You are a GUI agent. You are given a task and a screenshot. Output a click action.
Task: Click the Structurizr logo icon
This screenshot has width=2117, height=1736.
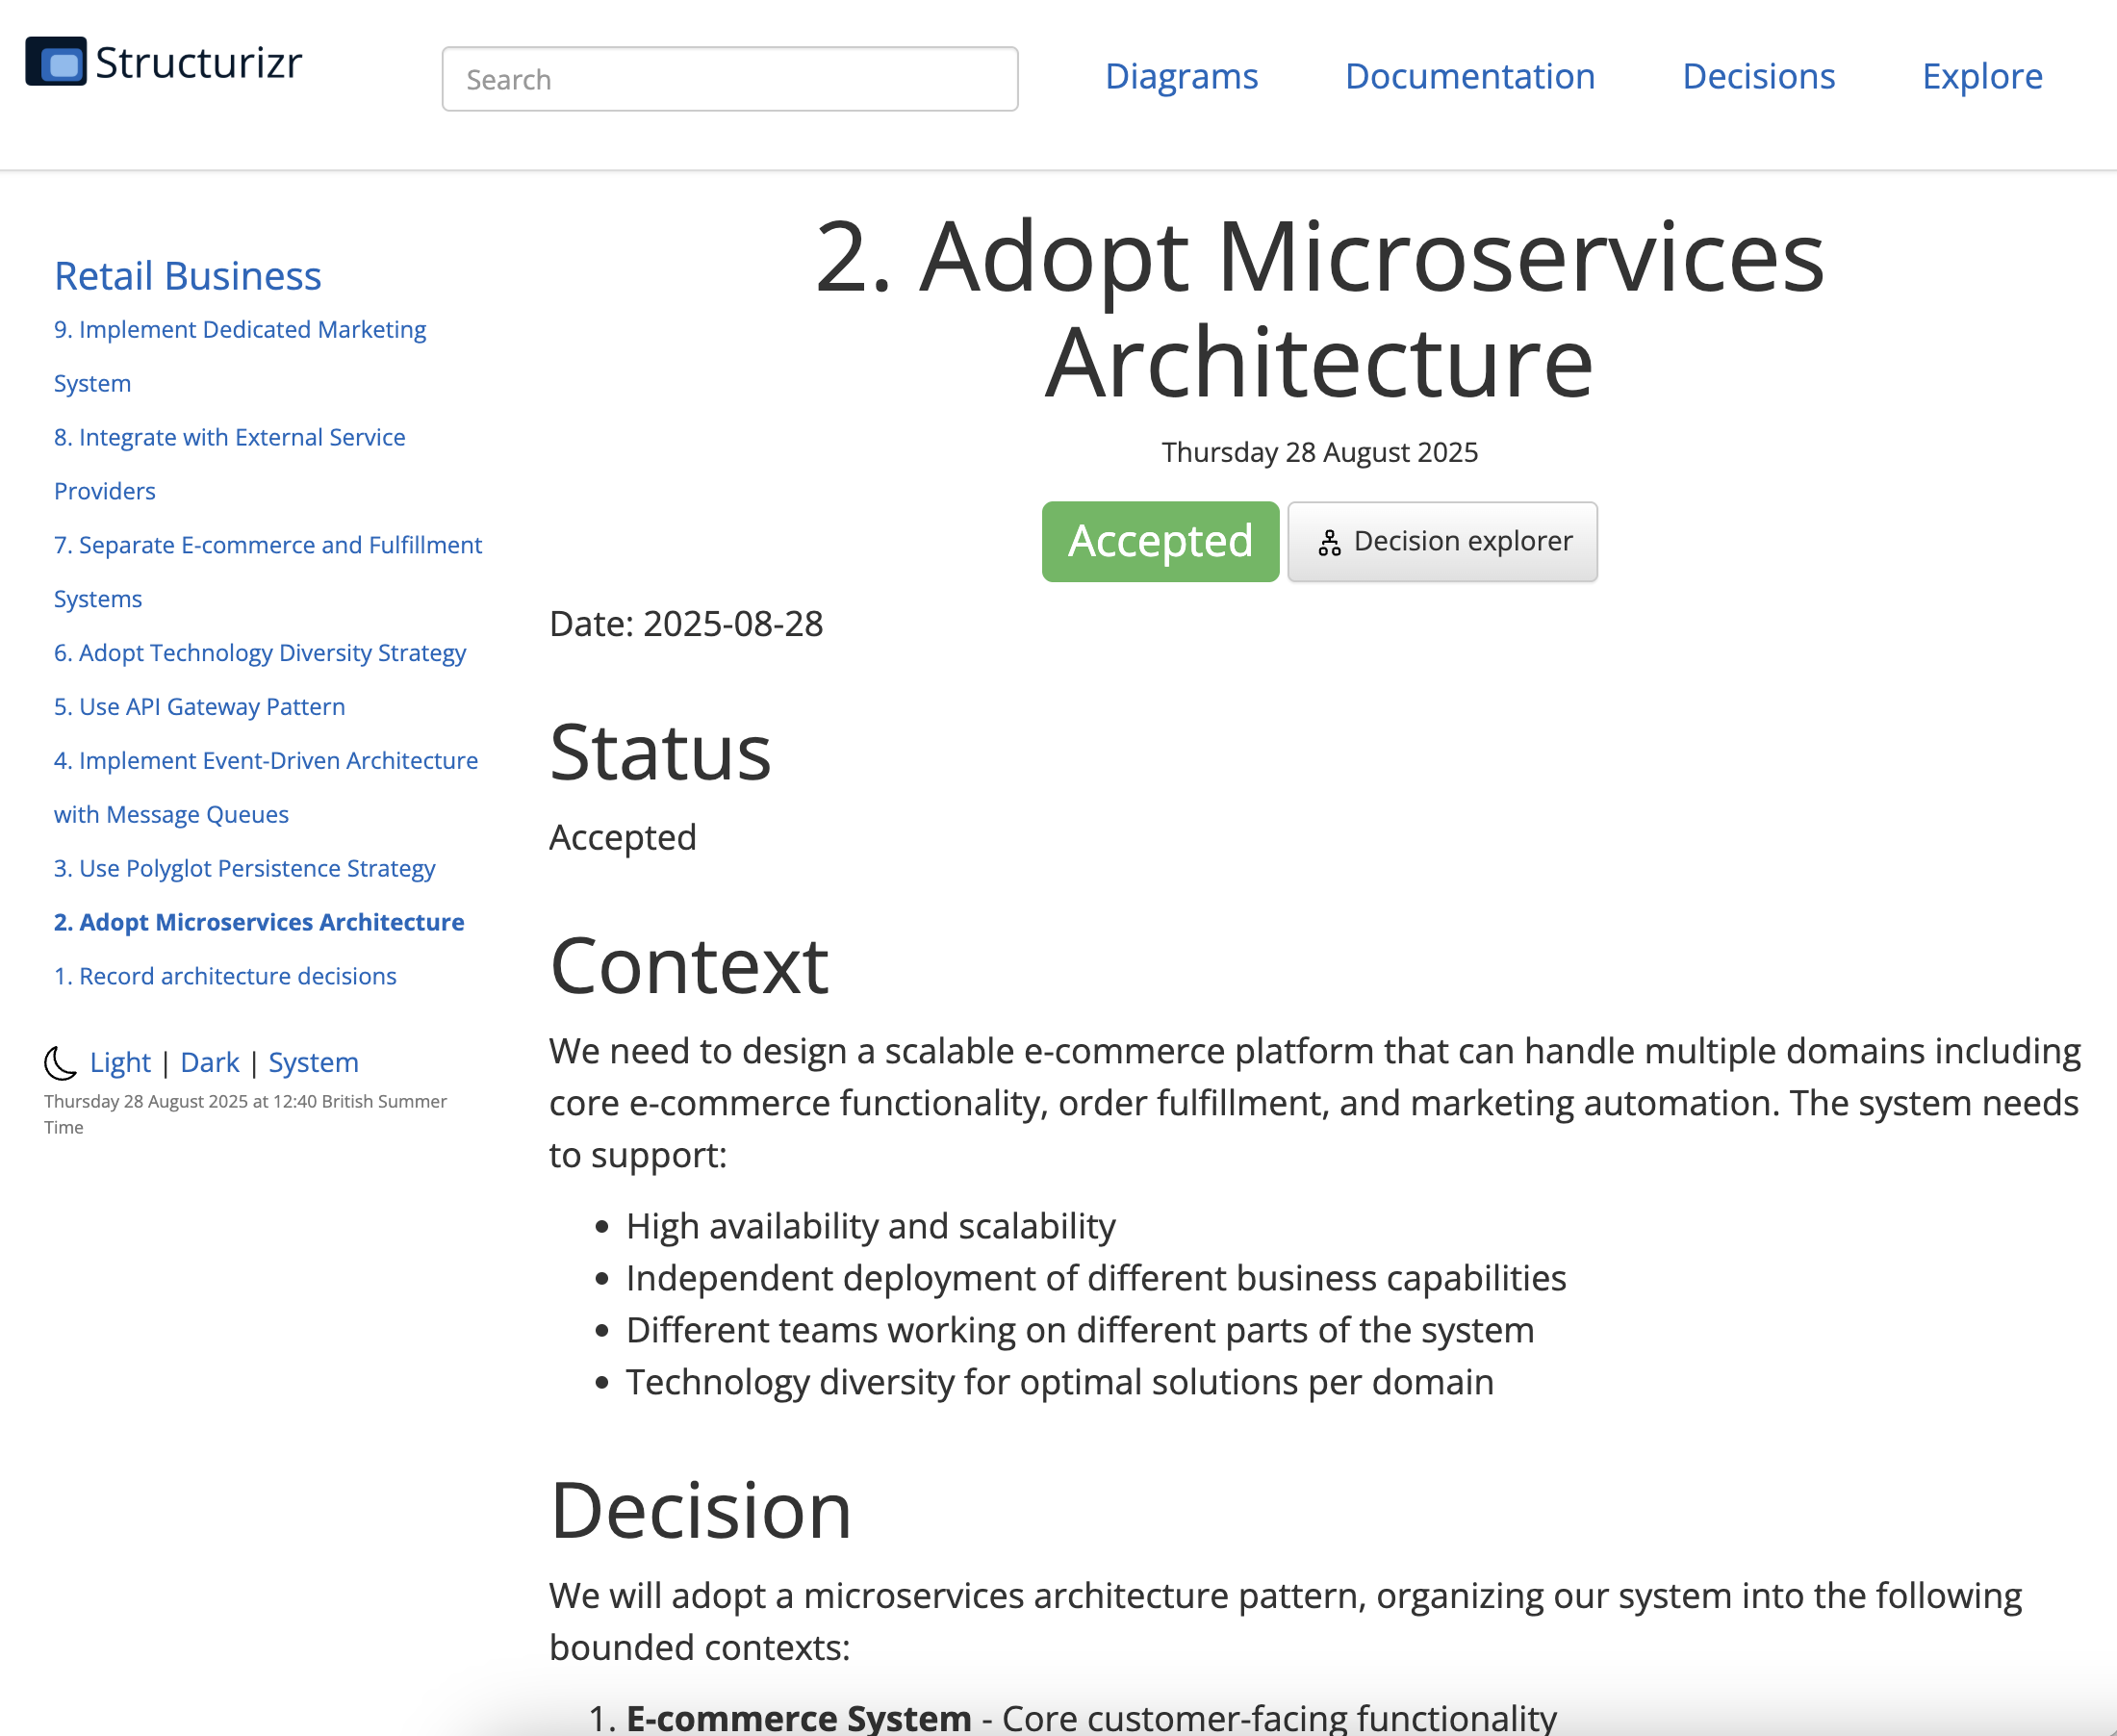56,62
